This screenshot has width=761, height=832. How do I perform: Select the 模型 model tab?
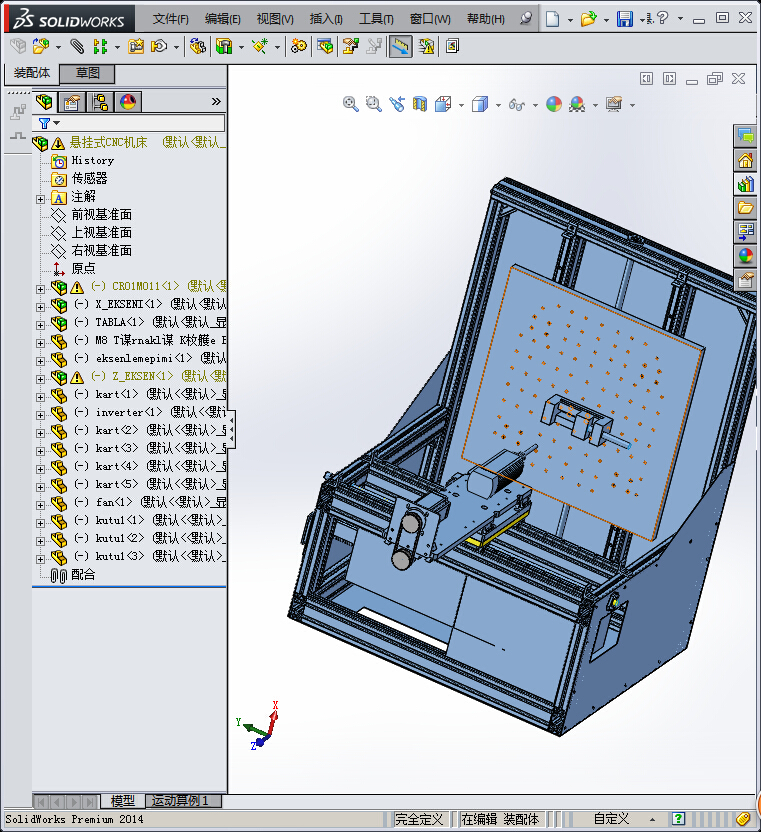pyautogui.click(x=123, y=801)
